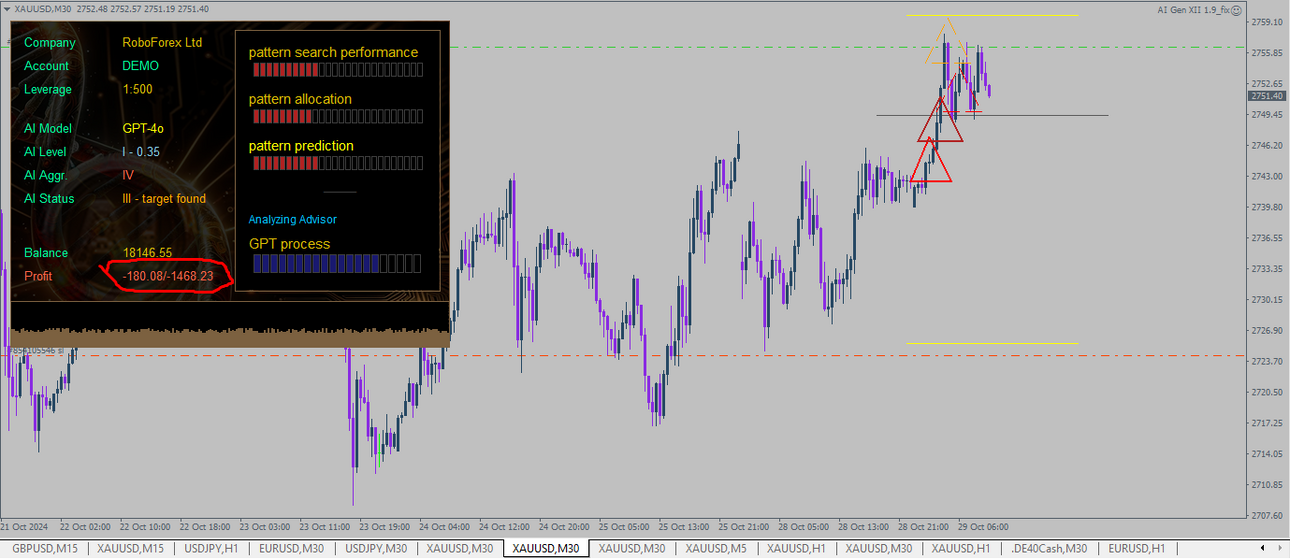The width and height of the screenshot is (1290, 559).
Task: Switch to the EURUSD,H1 chart tab
Action: pos(1137,548)
